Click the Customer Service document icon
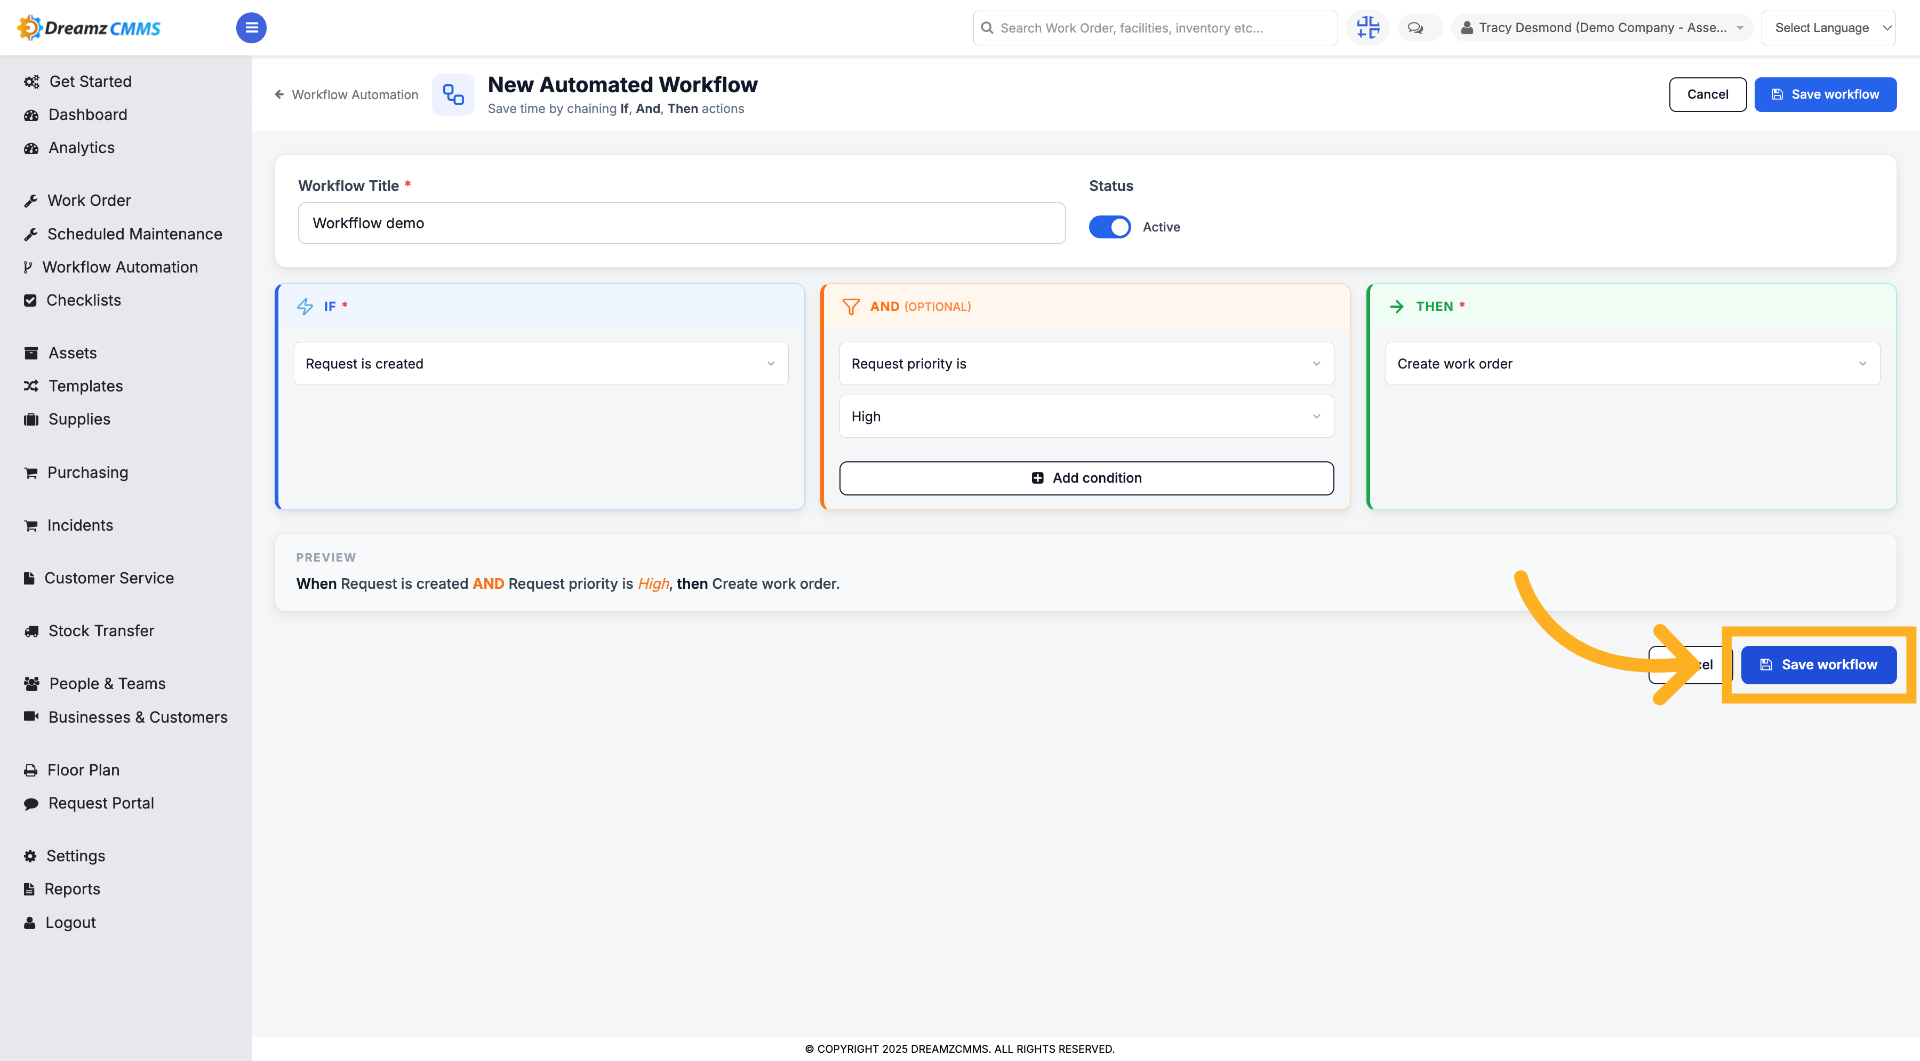This screenshot has width=1920, height=1061. [x=29, y=578]
